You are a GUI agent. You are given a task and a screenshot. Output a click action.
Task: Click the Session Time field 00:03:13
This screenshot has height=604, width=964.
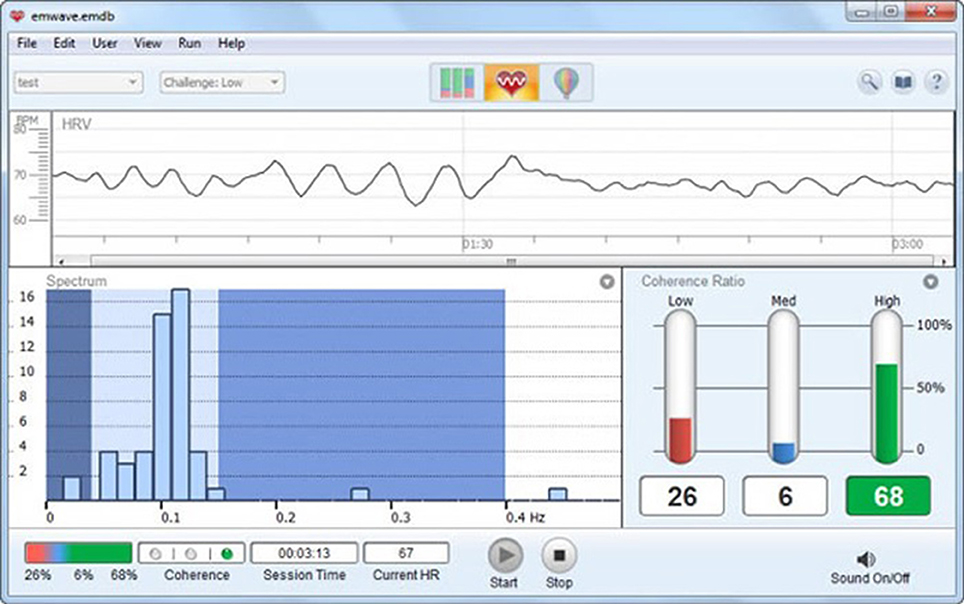[x=304, y=553]
